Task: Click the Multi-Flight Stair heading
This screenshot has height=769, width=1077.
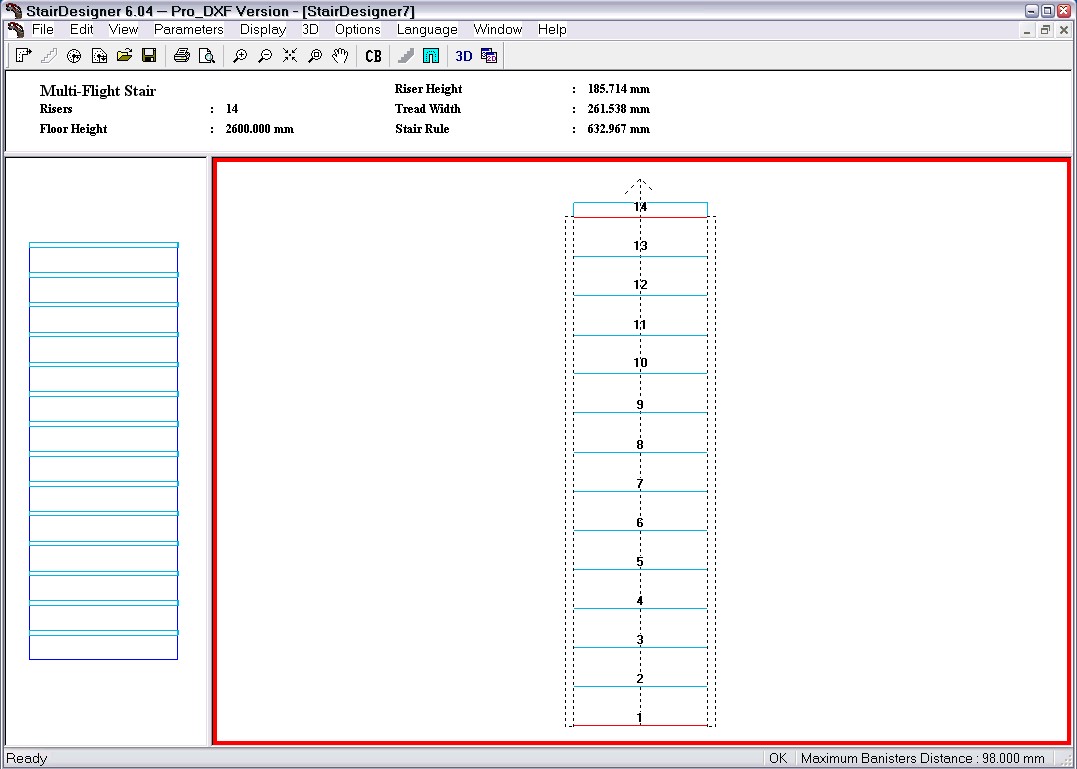Action: click(98, 91)
